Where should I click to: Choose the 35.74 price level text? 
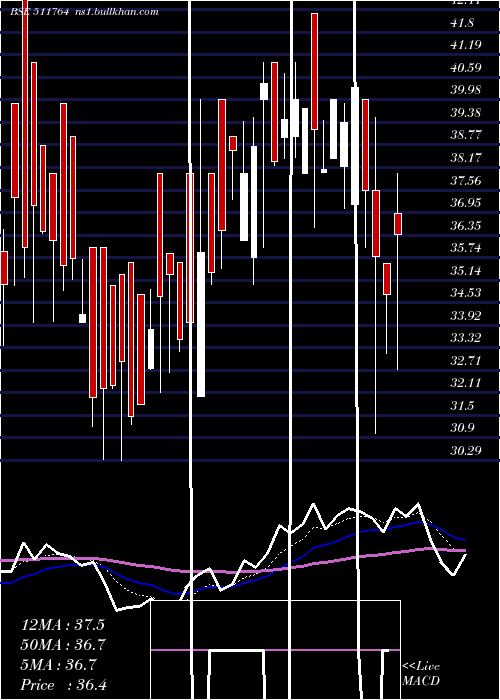(466, 248)
